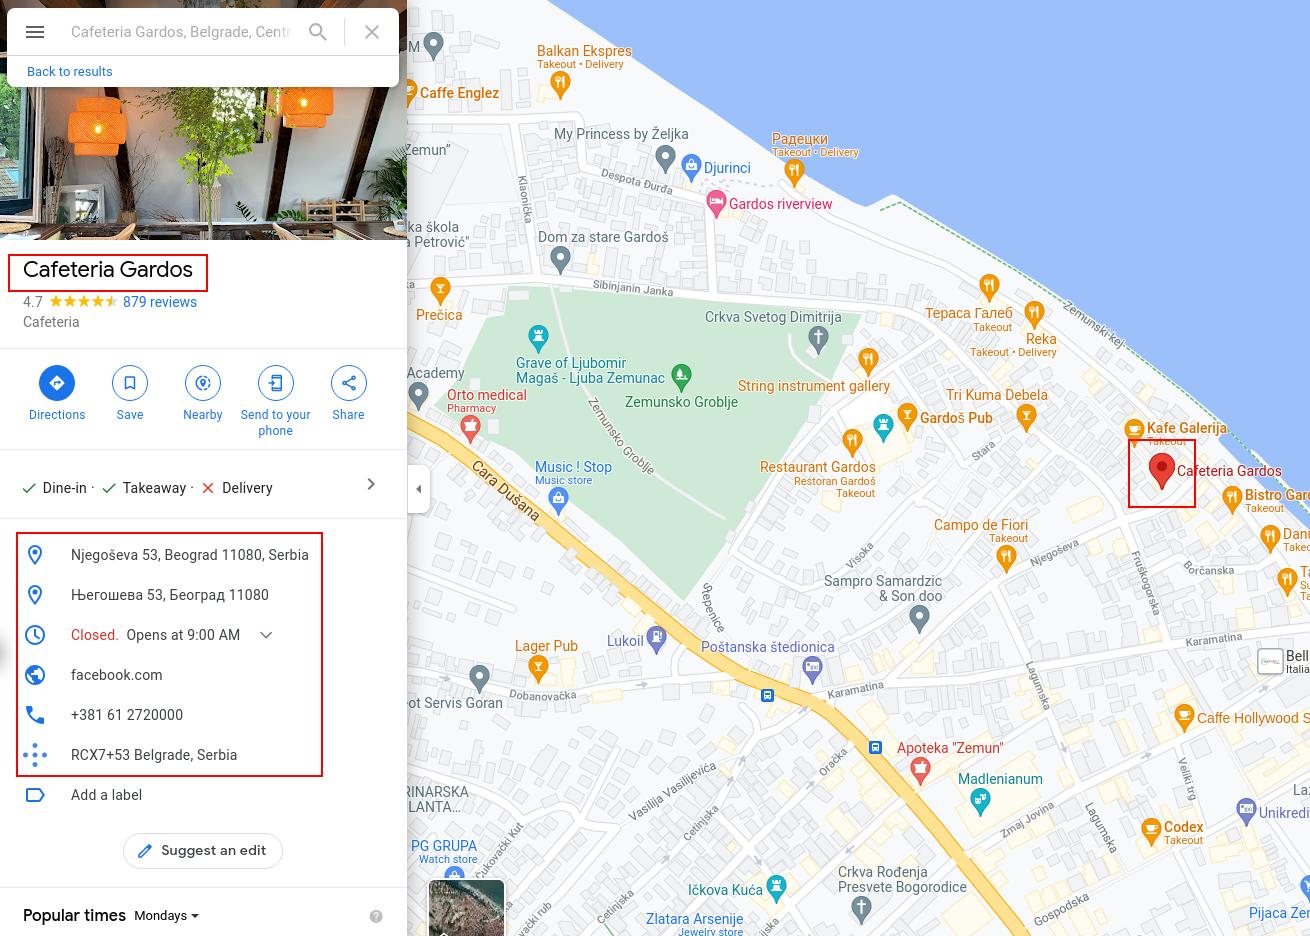The width and height of the screenshot is (1310, 936).
Task: Open the 879 reviews link
Action: (x=160, y=302)
